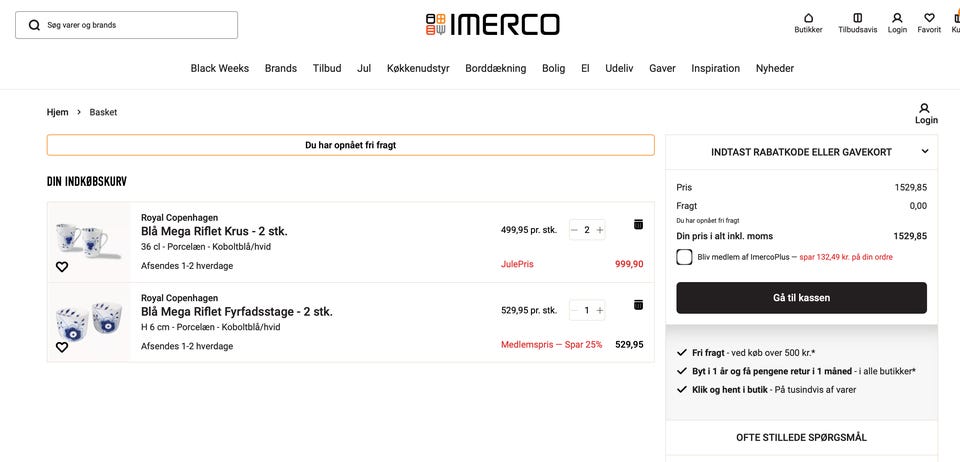
Task: Go to Hjem via breadcrumb link
Action: coord(58,112)
